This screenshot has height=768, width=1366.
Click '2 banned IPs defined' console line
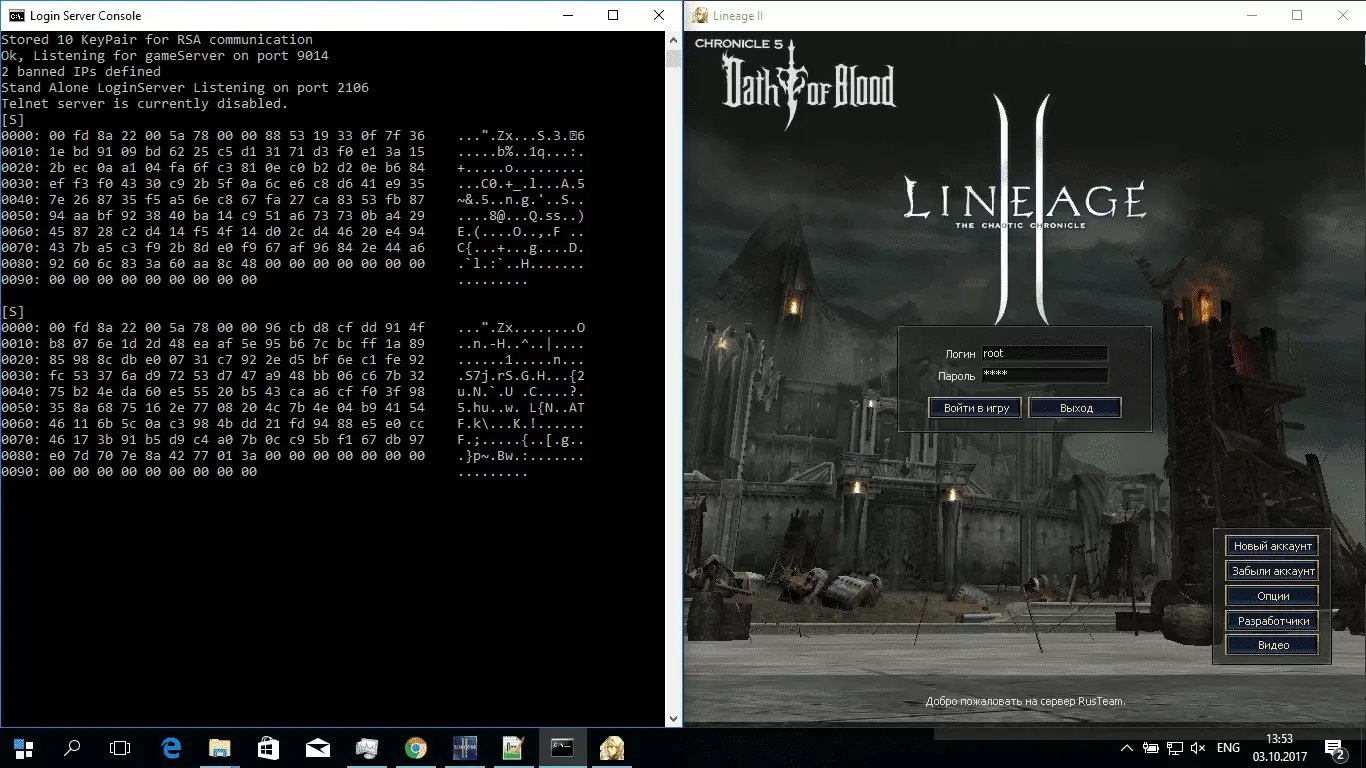(81, 71)
